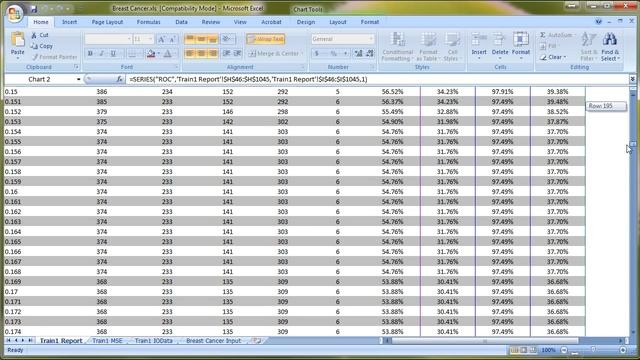Viewport: 640px width, 360px height.
Task: Open the chart Design tab
Action: coord(305,22)
